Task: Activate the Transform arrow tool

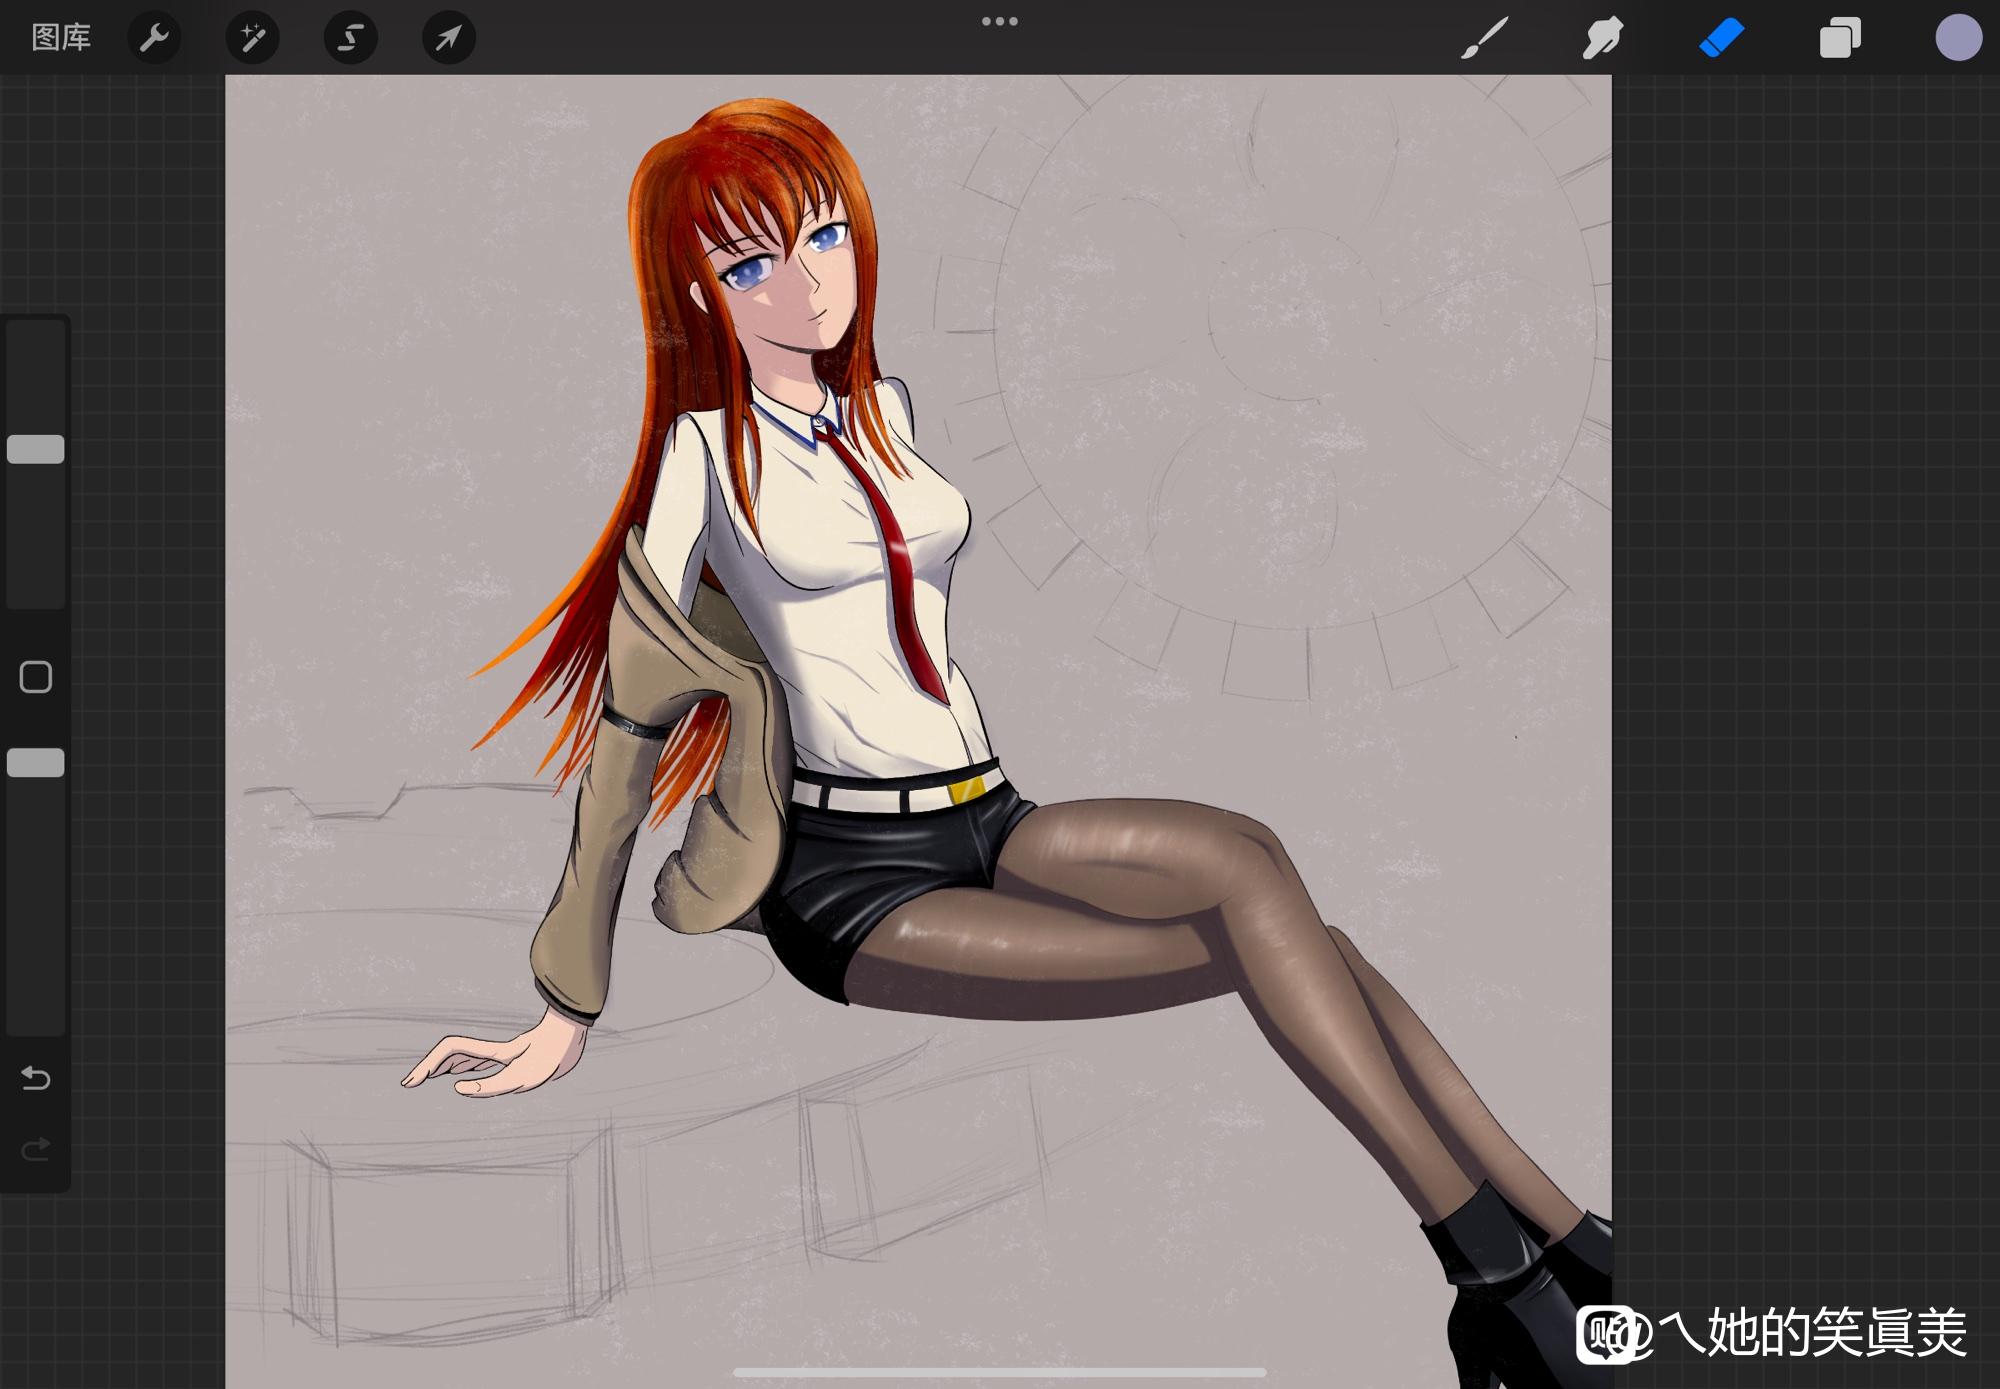Action: pos(448,38)
